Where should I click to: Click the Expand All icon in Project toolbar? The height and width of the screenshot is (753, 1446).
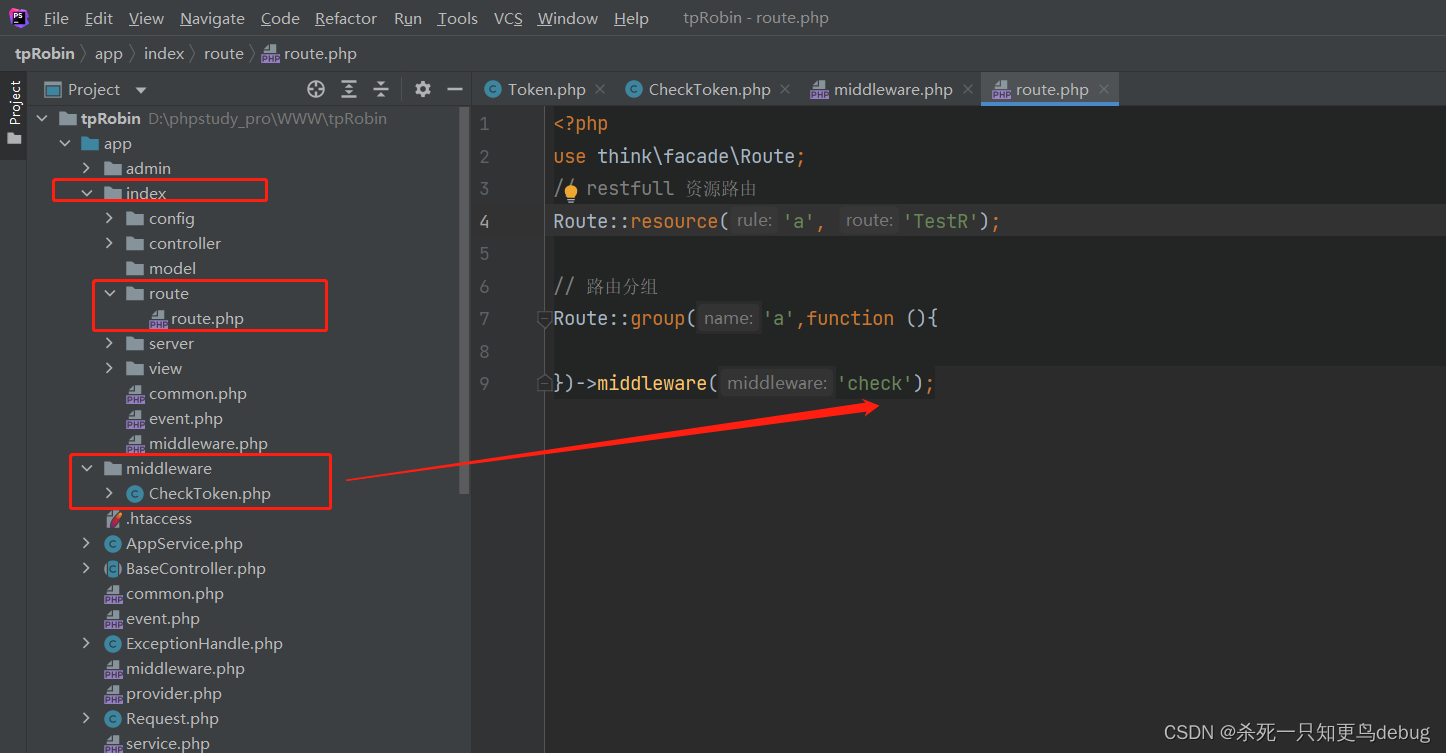point(348,89)
